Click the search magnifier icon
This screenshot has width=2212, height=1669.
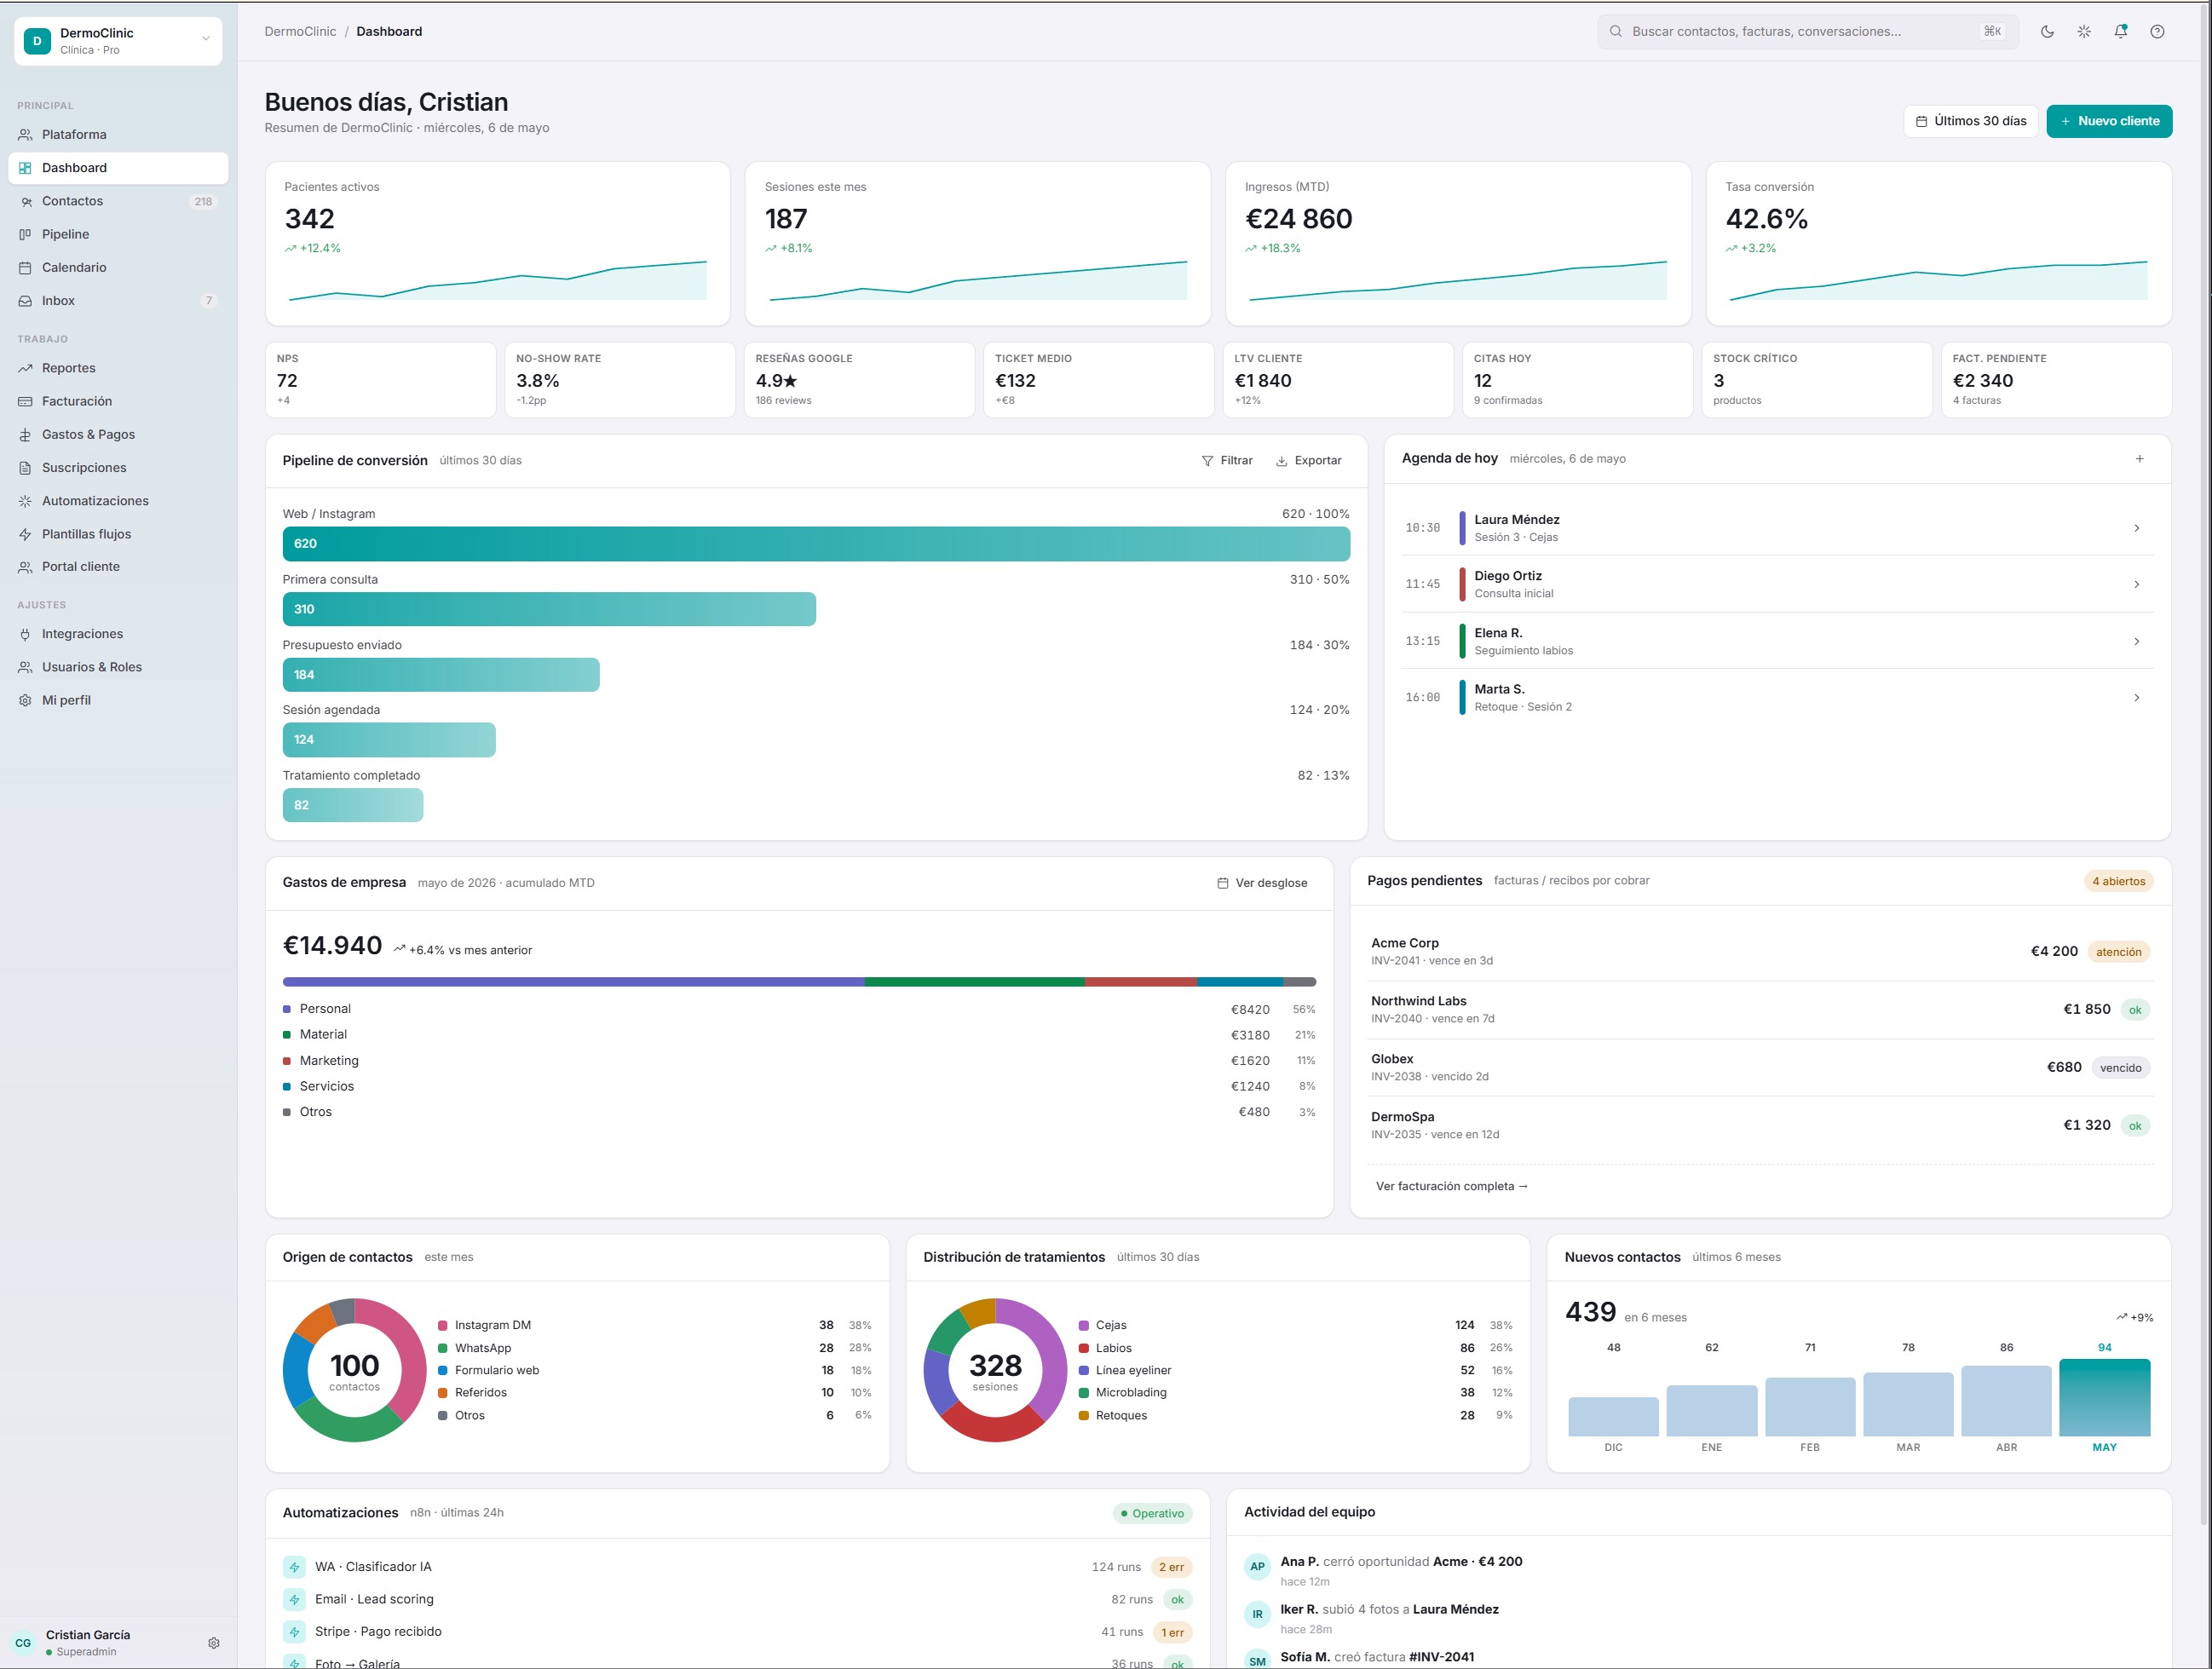pos(1615,31)
